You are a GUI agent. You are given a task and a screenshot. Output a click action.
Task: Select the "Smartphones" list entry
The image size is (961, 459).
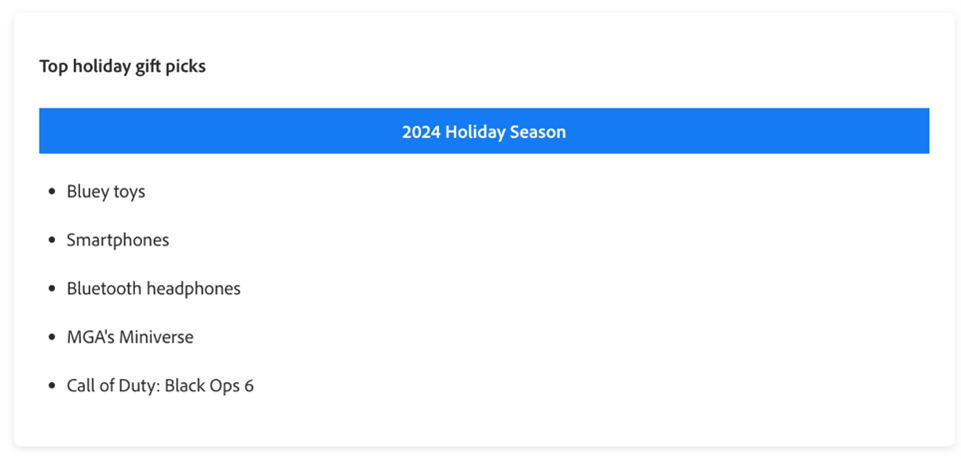tap(118, 240)
